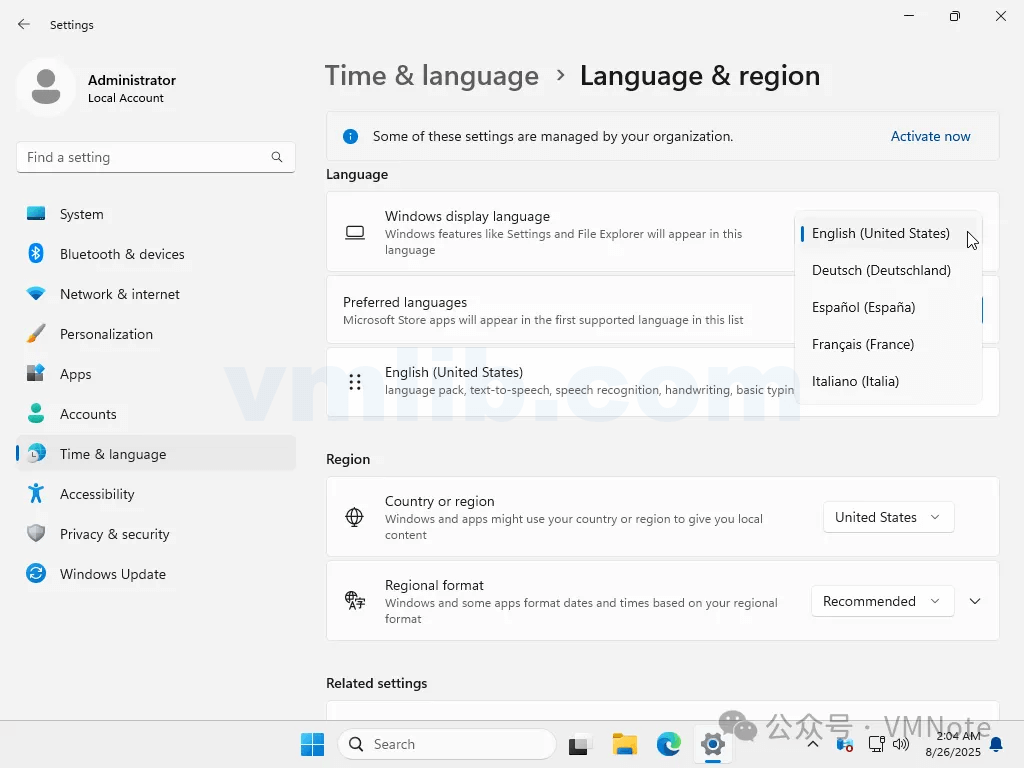Viewport: 1024px width, 768px height.
Task: Click the Accessibility sidebar icon
Action: pyautogui.click(x=36, y=494)
